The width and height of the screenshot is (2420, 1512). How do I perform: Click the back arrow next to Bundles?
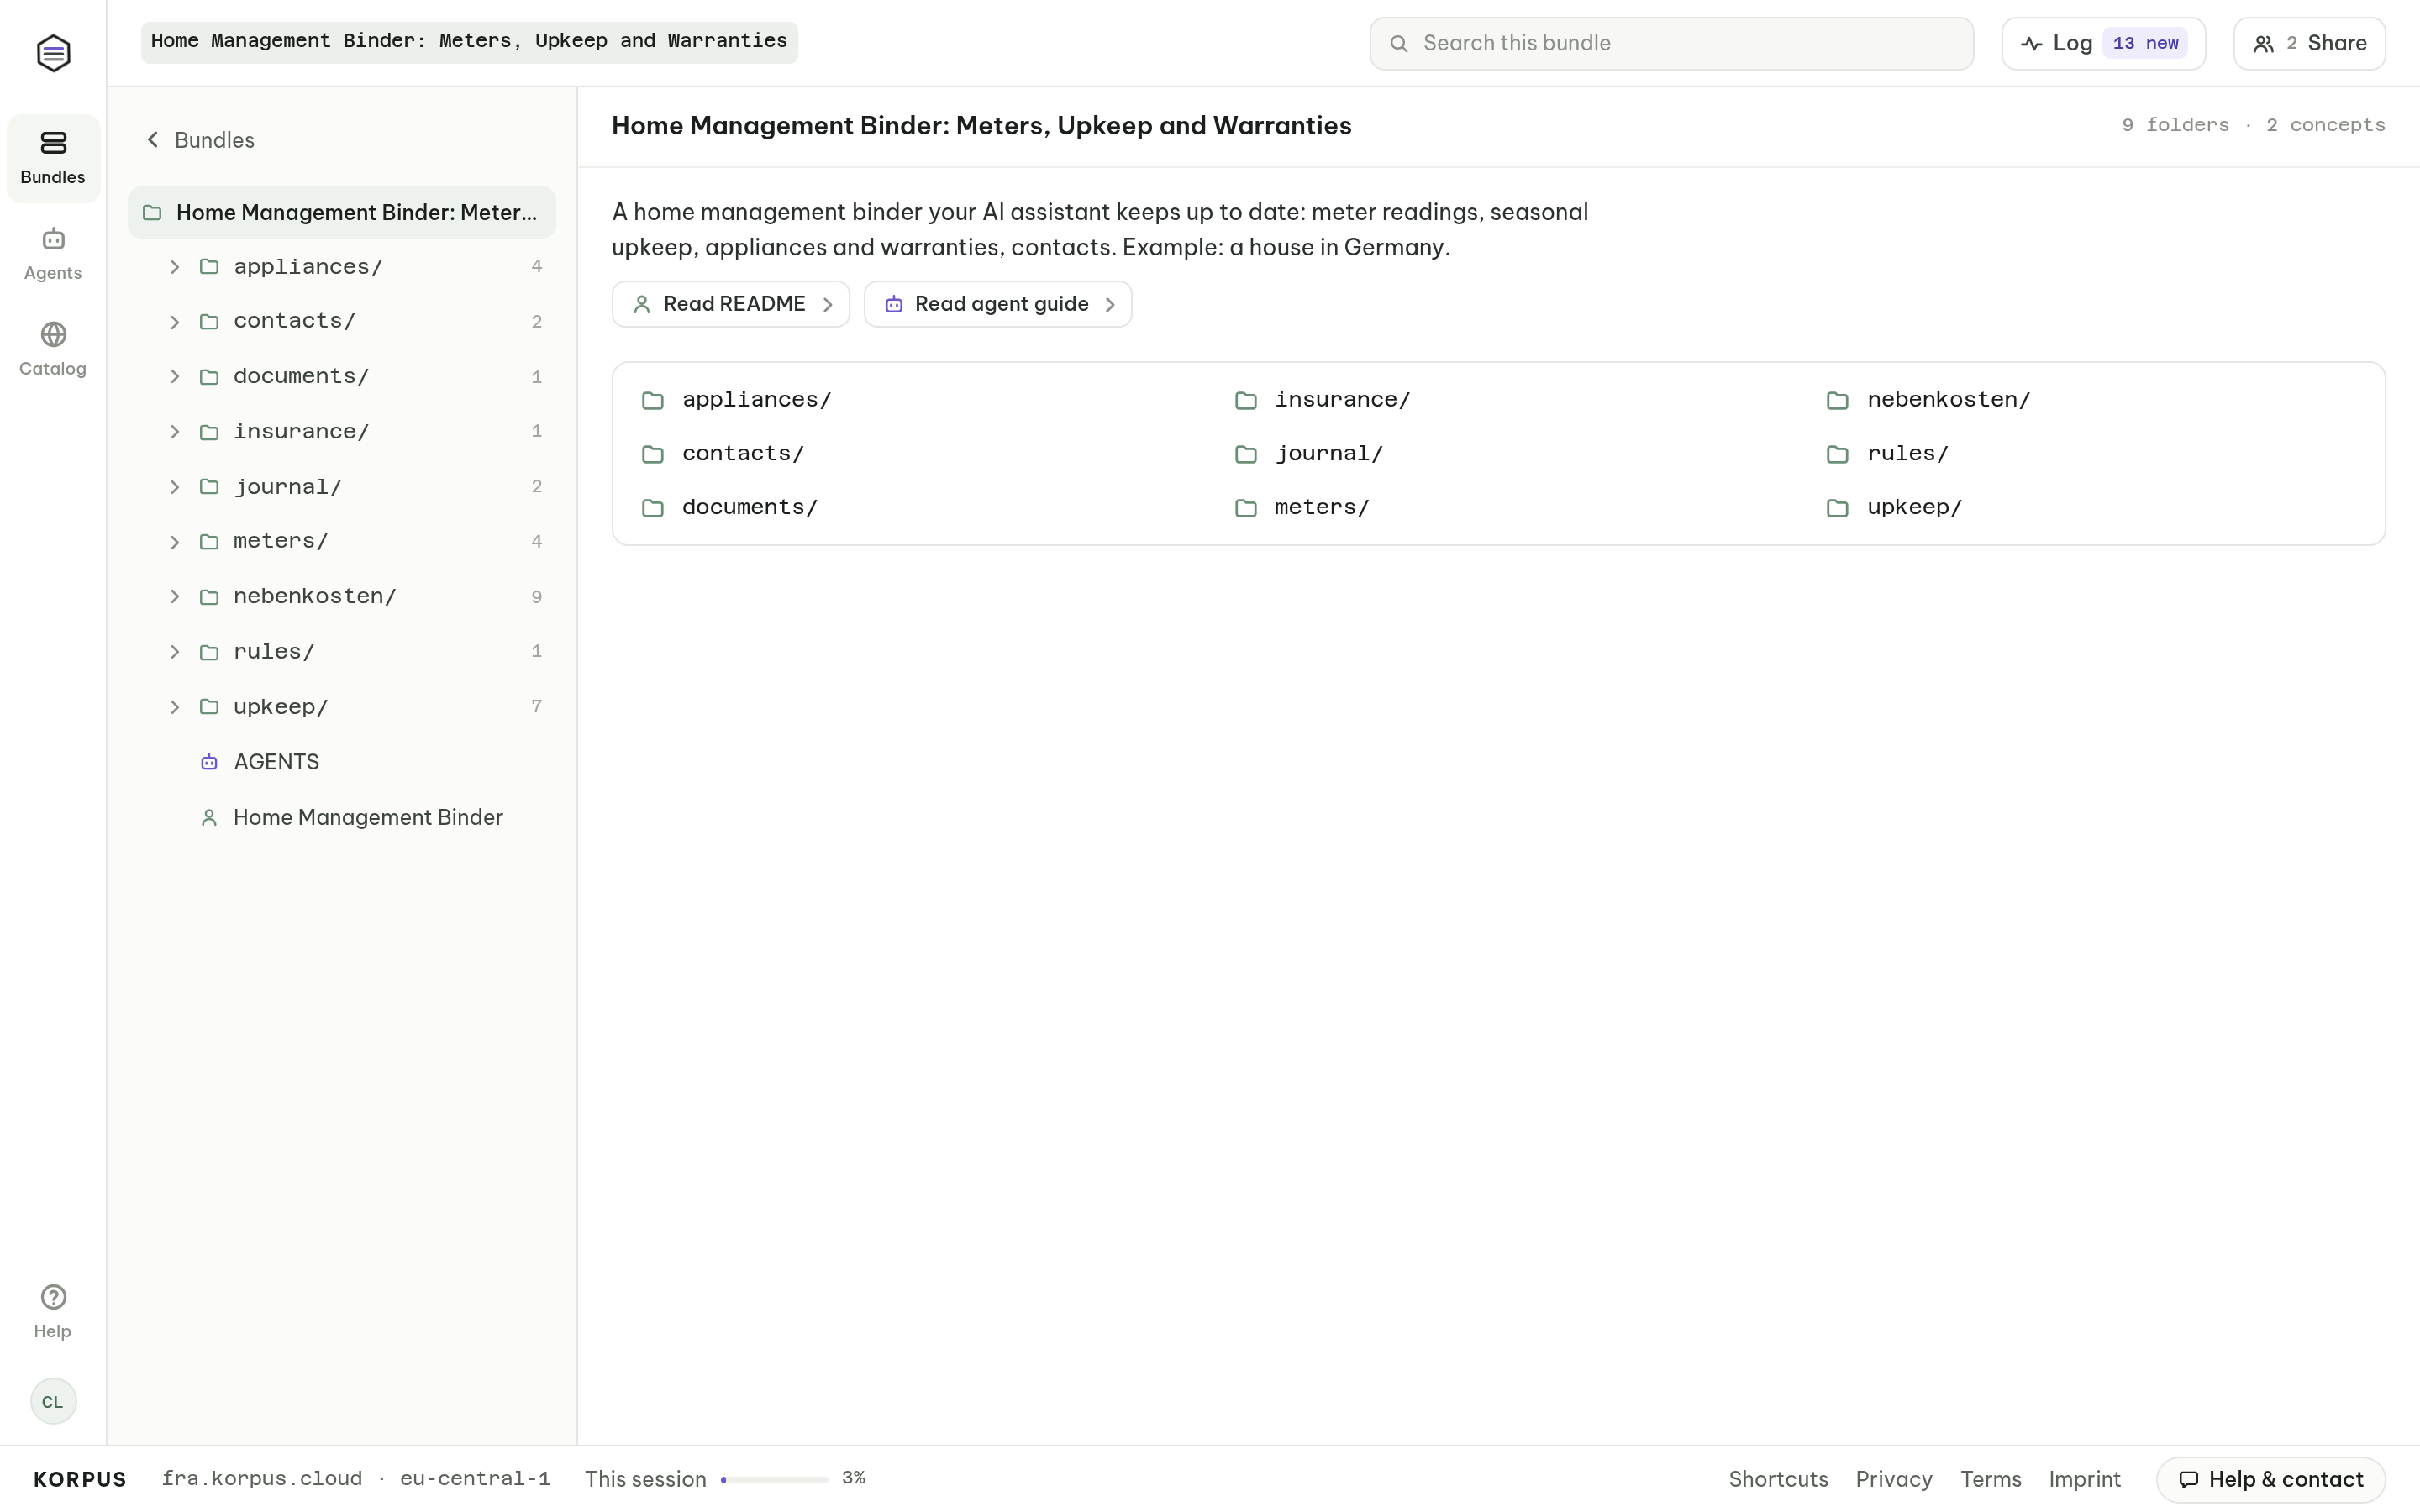pyautogui.click(x=153, y=139)
